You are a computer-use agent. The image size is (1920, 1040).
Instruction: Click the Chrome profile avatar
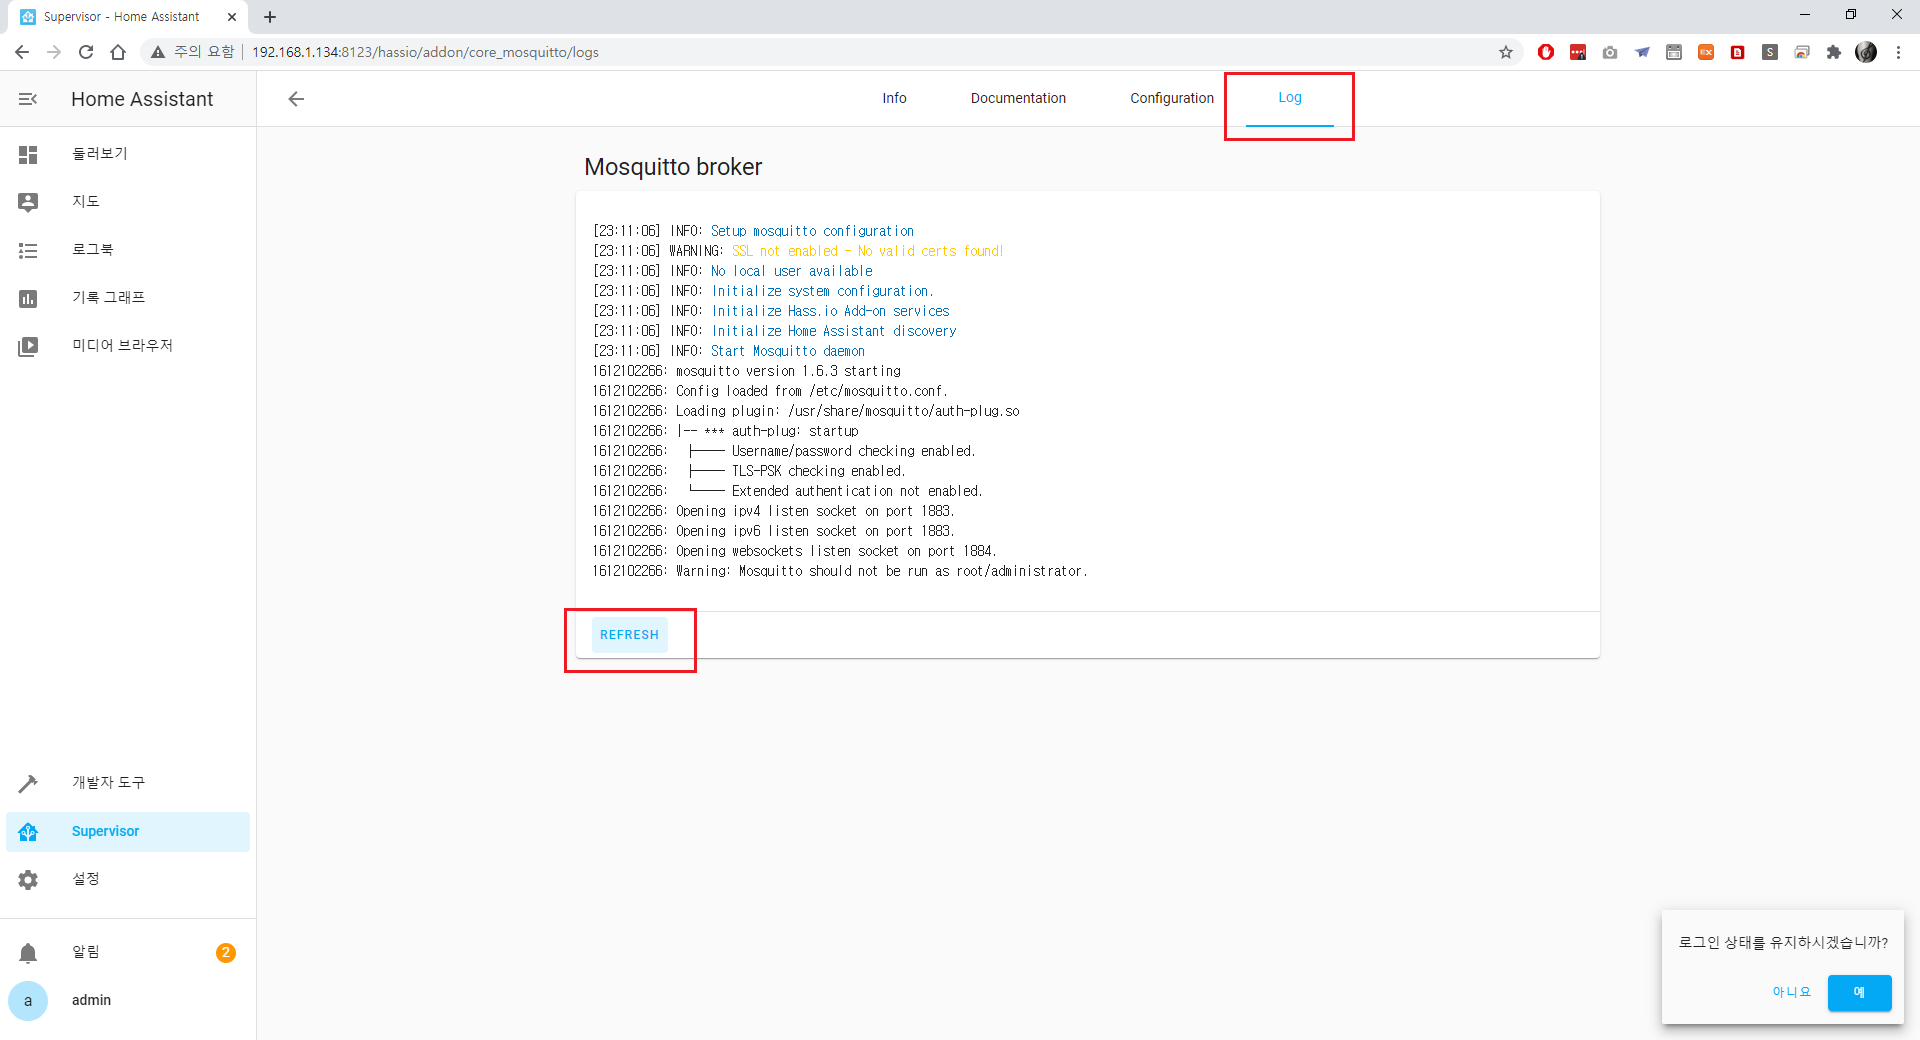click(1866, 52)
